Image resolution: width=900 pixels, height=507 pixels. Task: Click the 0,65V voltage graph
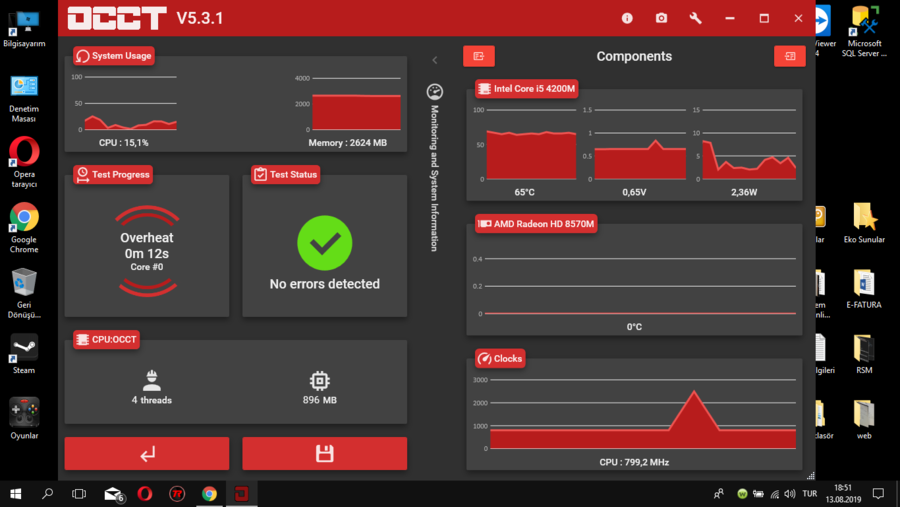(x=640, y=144)
